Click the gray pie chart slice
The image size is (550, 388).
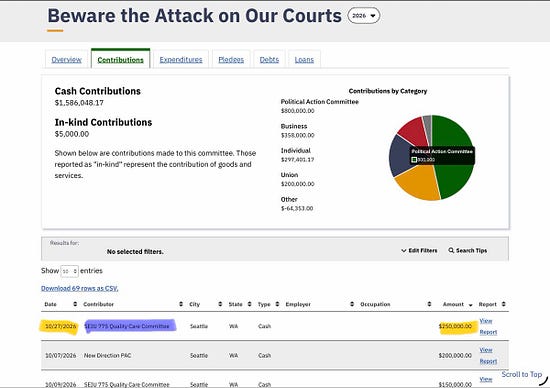(x=427, y=125)
